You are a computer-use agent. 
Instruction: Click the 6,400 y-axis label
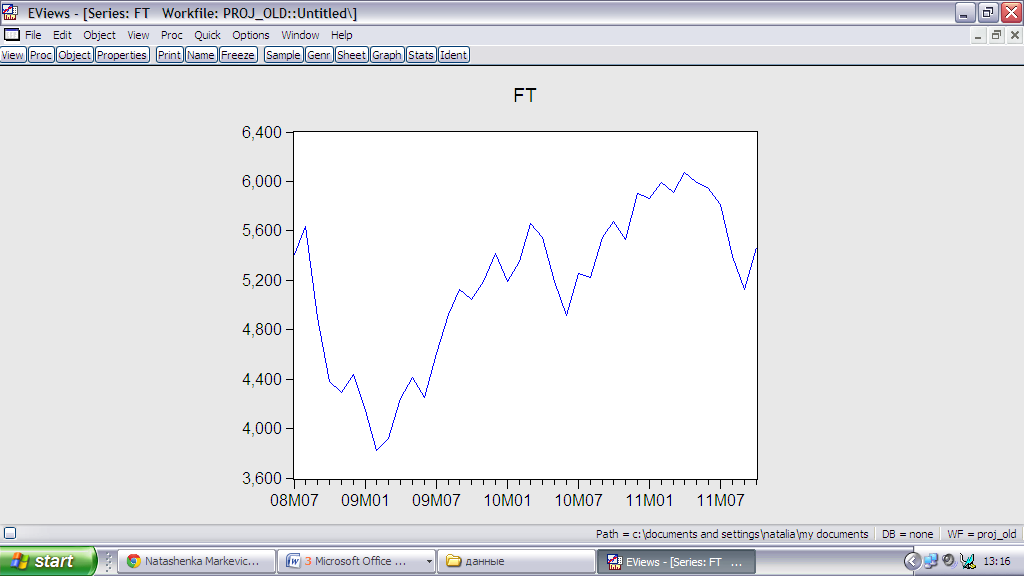(x=261, y=133)
